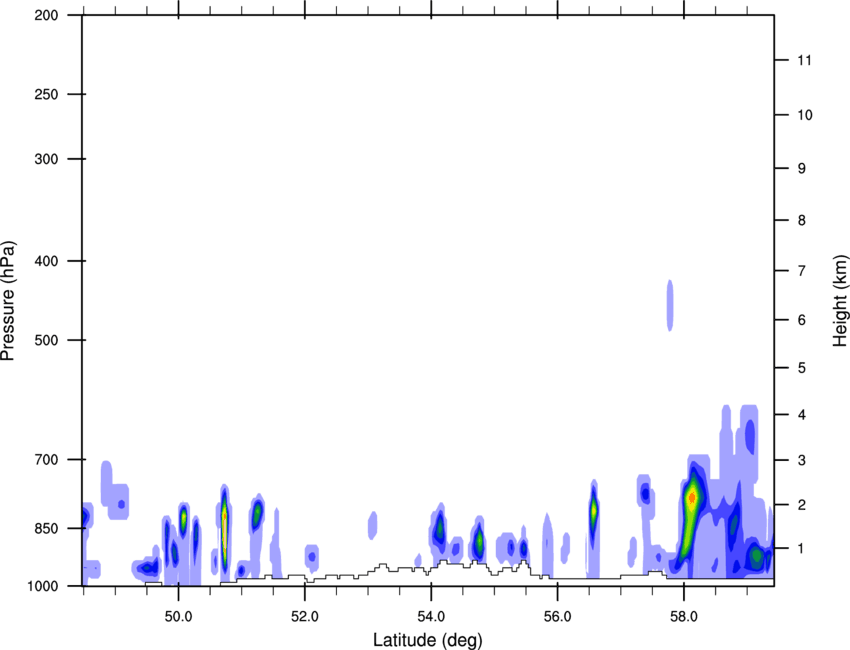Click the 1000 pressure tick label
The height and width of the screenshot is (650, 850).
(43, 586)
